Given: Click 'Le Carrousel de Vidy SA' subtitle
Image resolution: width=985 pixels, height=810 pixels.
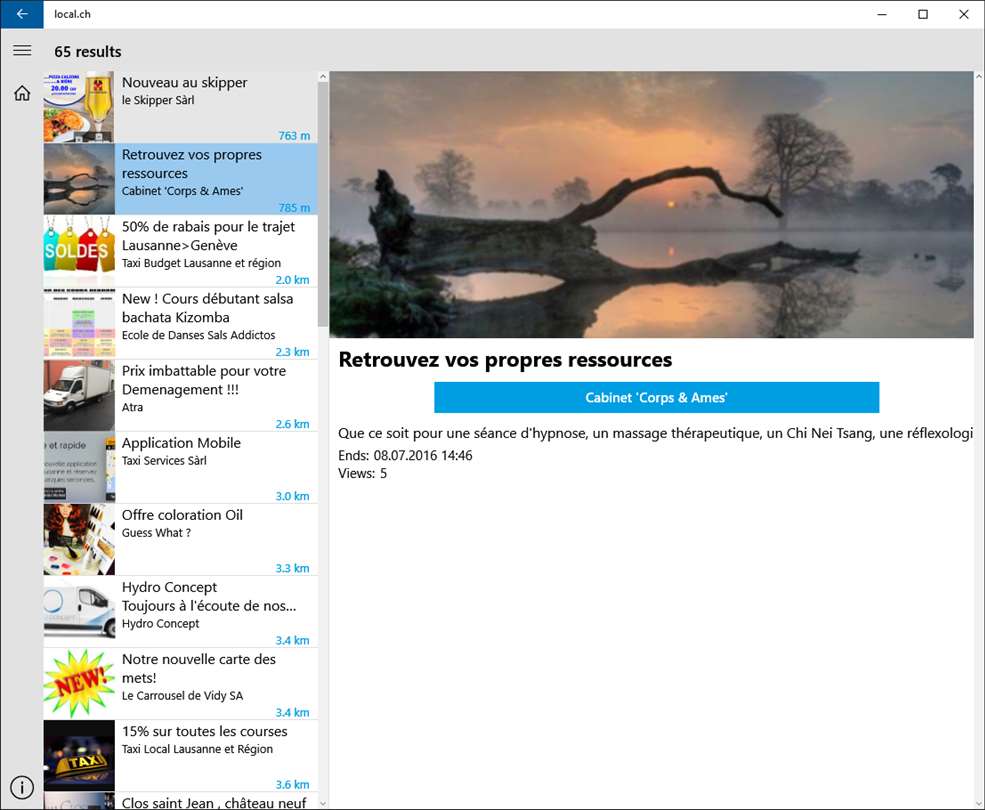Looking at the screenshot, I should coord(182,696).
